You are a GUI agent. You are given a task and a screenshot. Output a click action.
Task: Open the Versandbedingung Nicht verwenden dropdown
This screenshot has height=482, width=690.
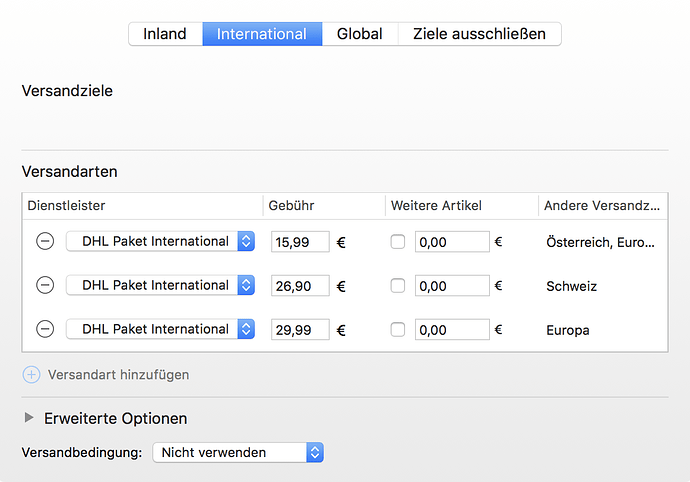238,453
